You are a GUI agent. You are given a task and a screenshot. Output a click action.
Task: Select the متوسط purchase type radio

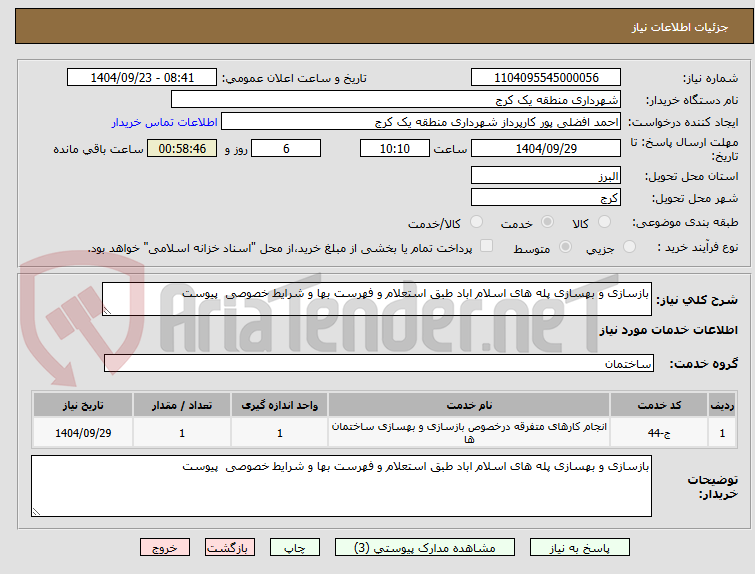tap(565, 247)
